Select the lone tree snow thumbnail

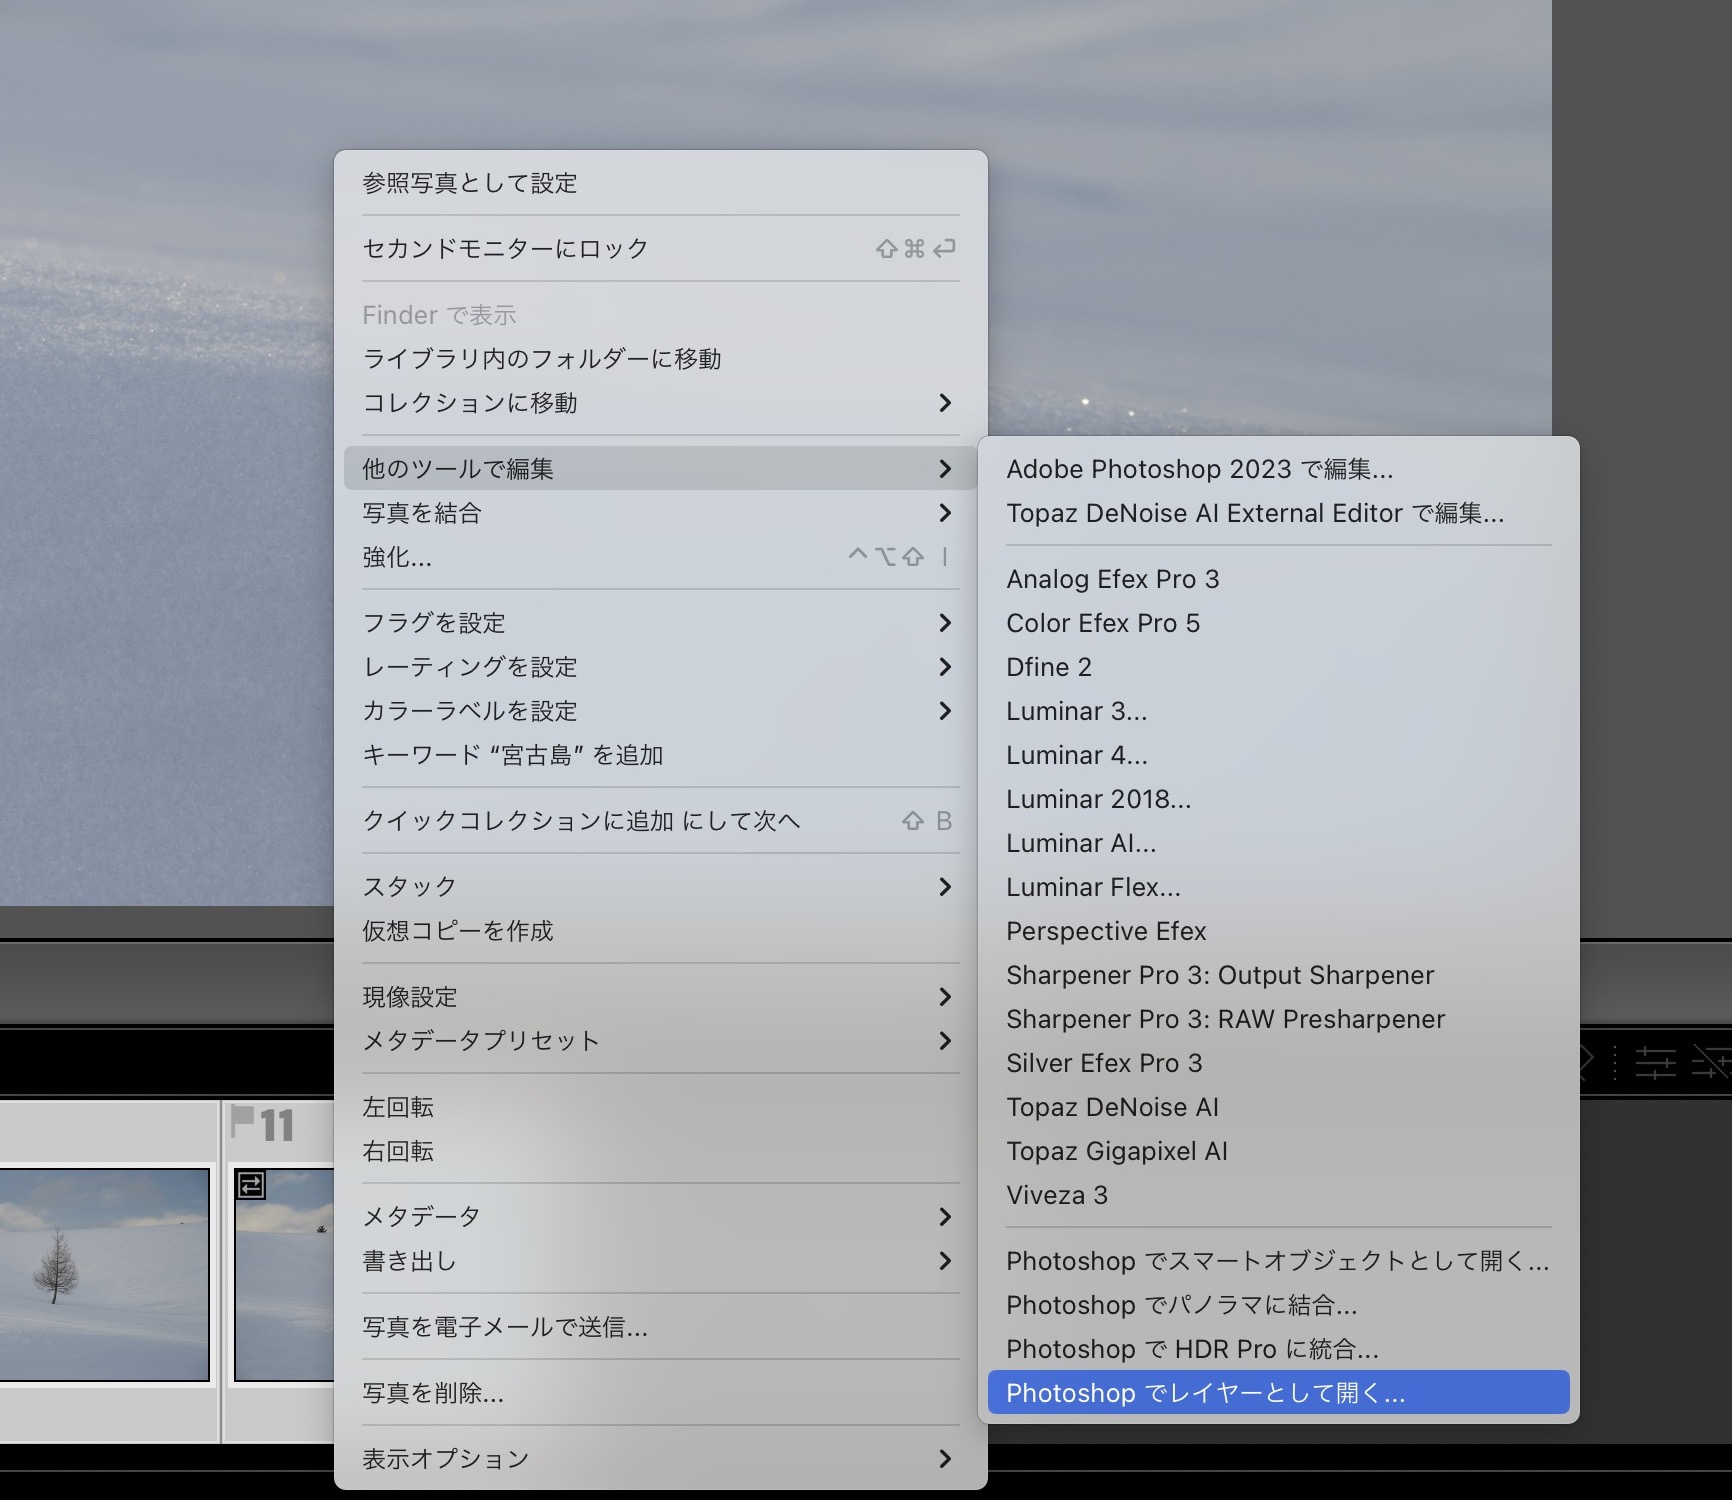click(104, 1274)
